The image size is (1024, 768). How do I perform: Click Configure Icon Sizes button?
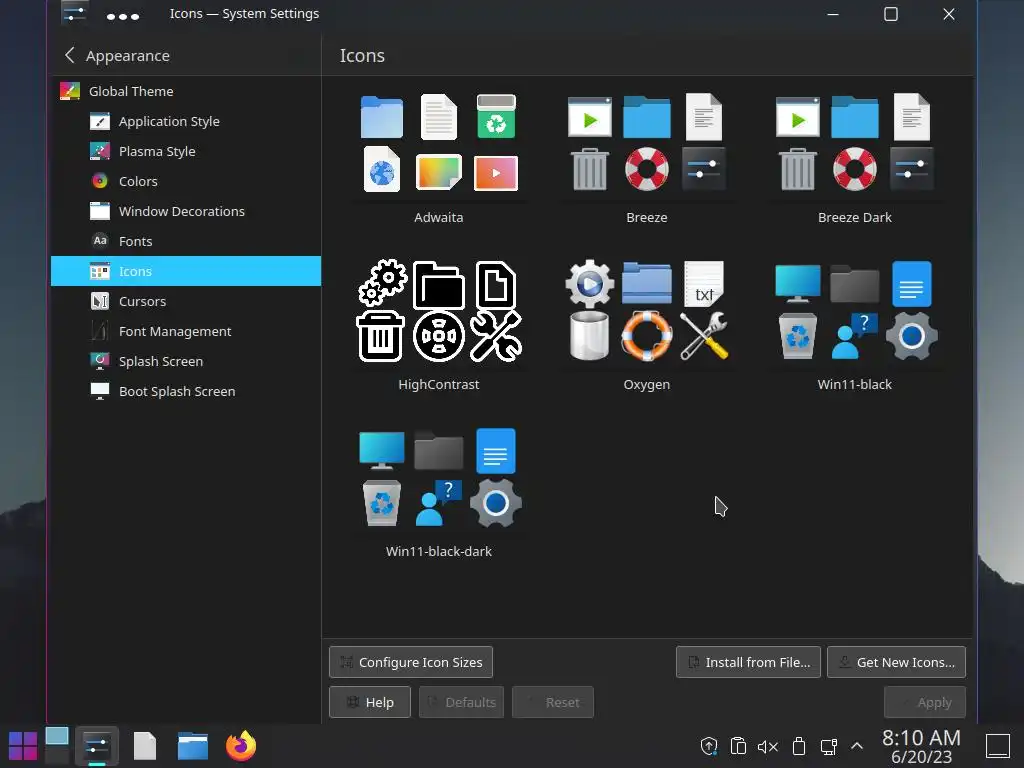pos(411,662)
